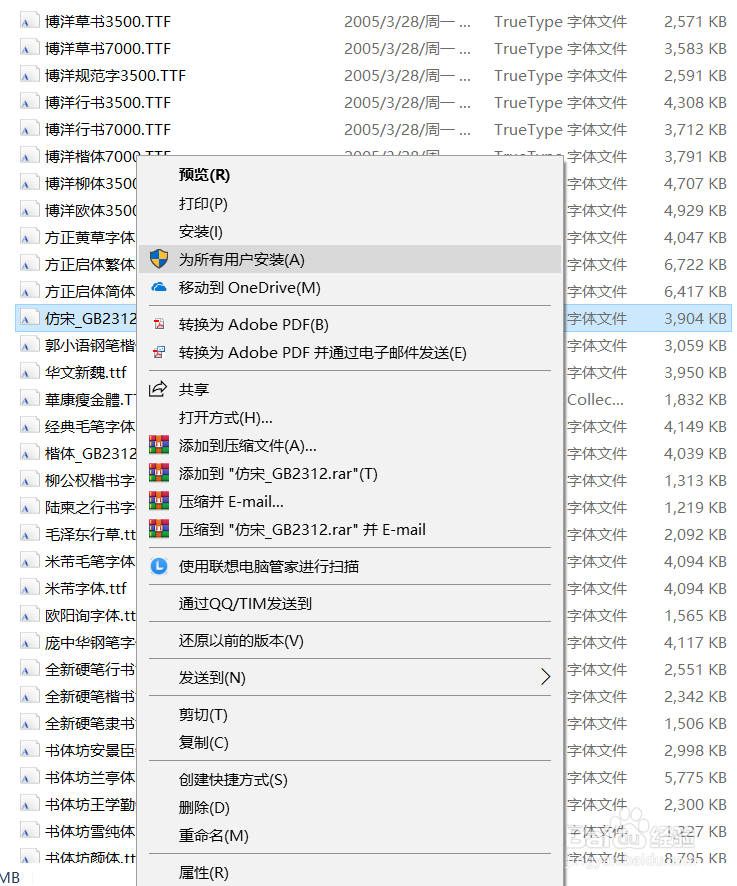Choose 安装(I) to install the font
Viewport: 737px width, 886px height.
(x=201, y=232)
